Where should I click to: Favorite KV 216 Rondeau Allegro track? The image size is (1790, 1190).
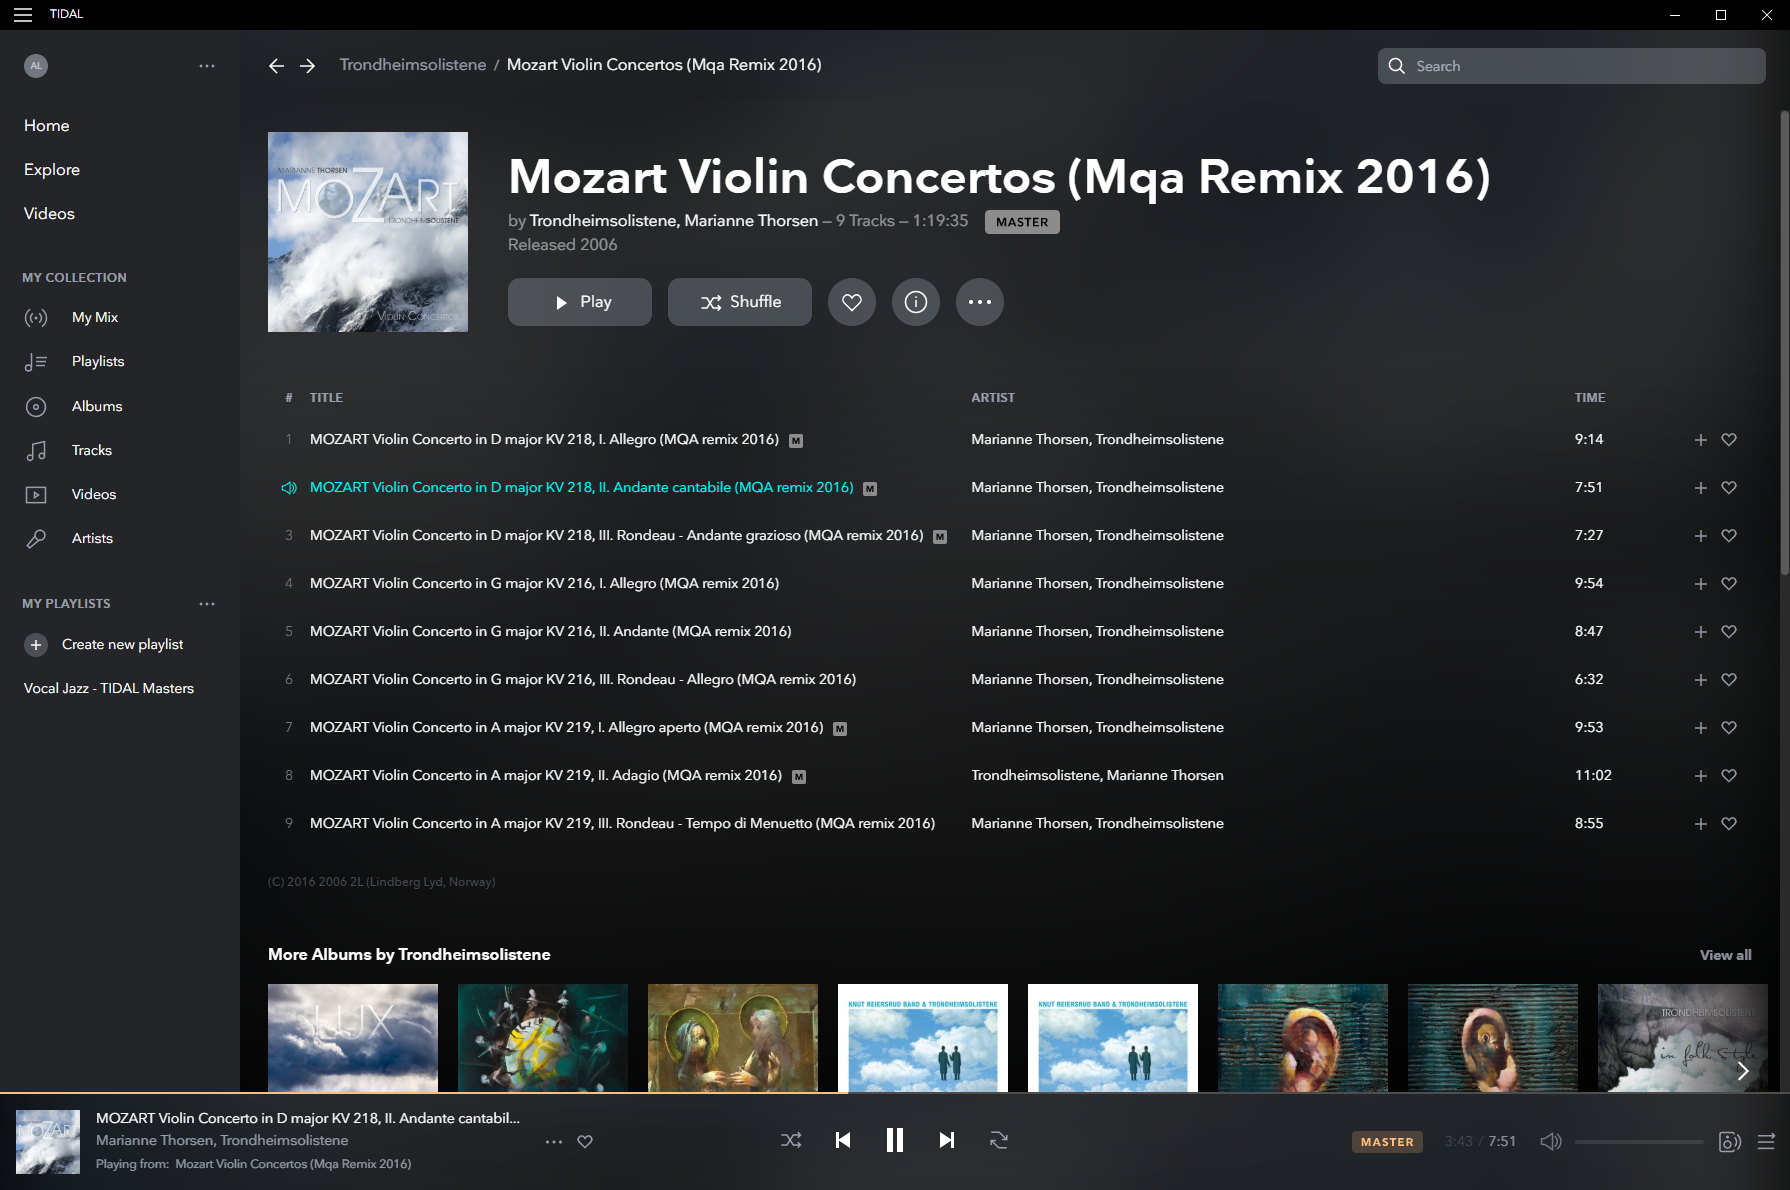click(1729, 680)
